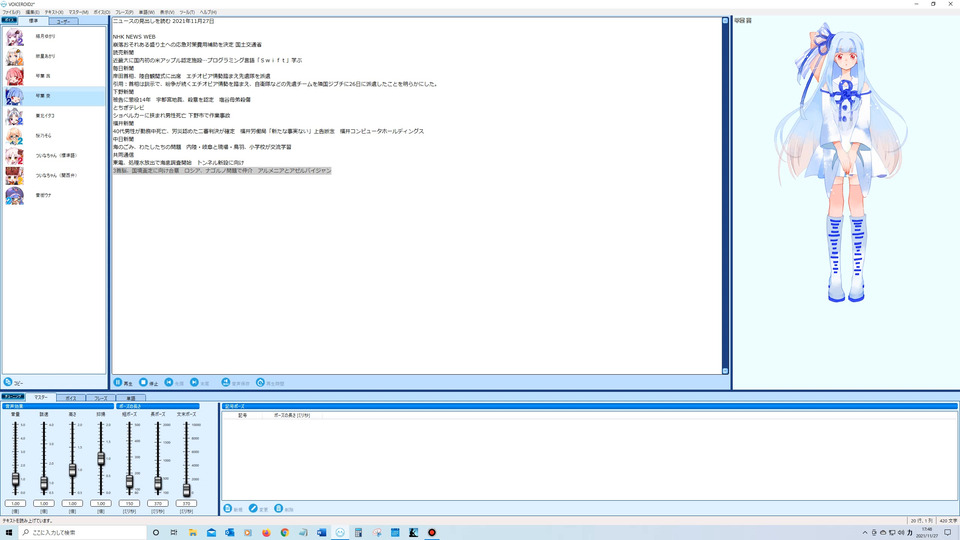Adjust the 短ポーズ slider
960x540 pixels.
129,481
